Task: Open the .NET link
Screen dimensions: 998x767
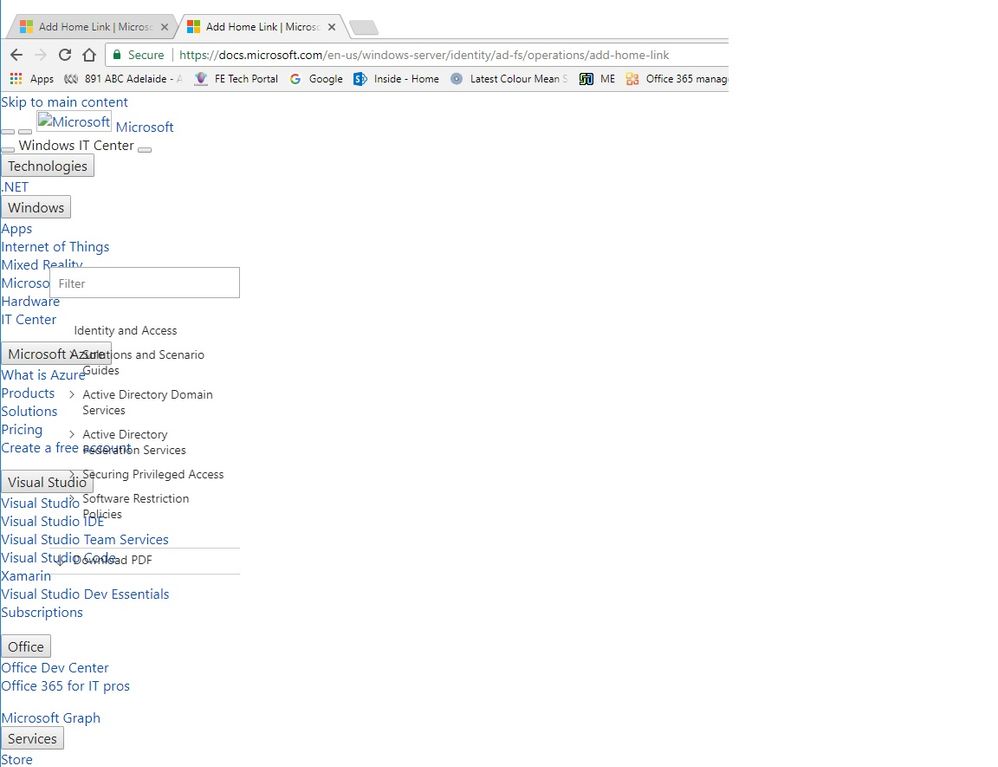Action: [15, 187]
